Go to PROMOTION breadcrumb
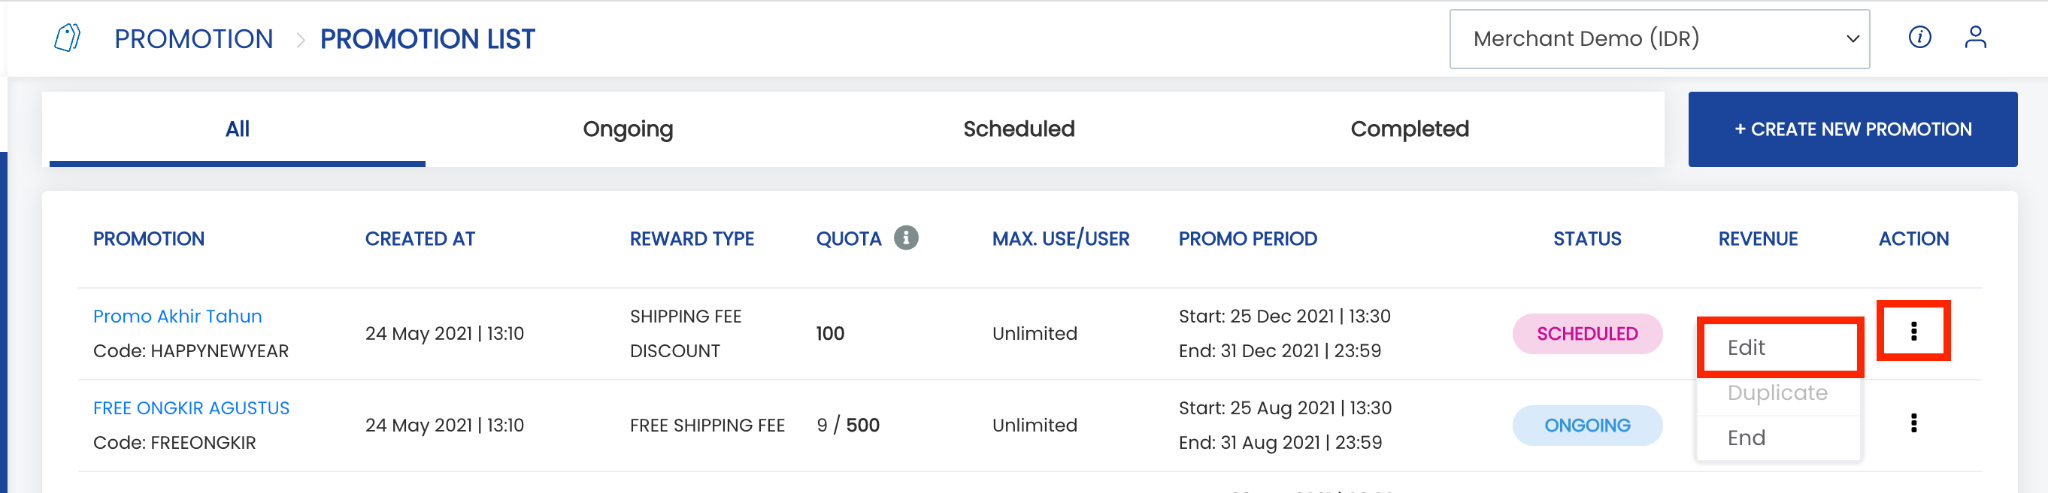This screenshot has width=2048, height=493. [x=194, y=39]
